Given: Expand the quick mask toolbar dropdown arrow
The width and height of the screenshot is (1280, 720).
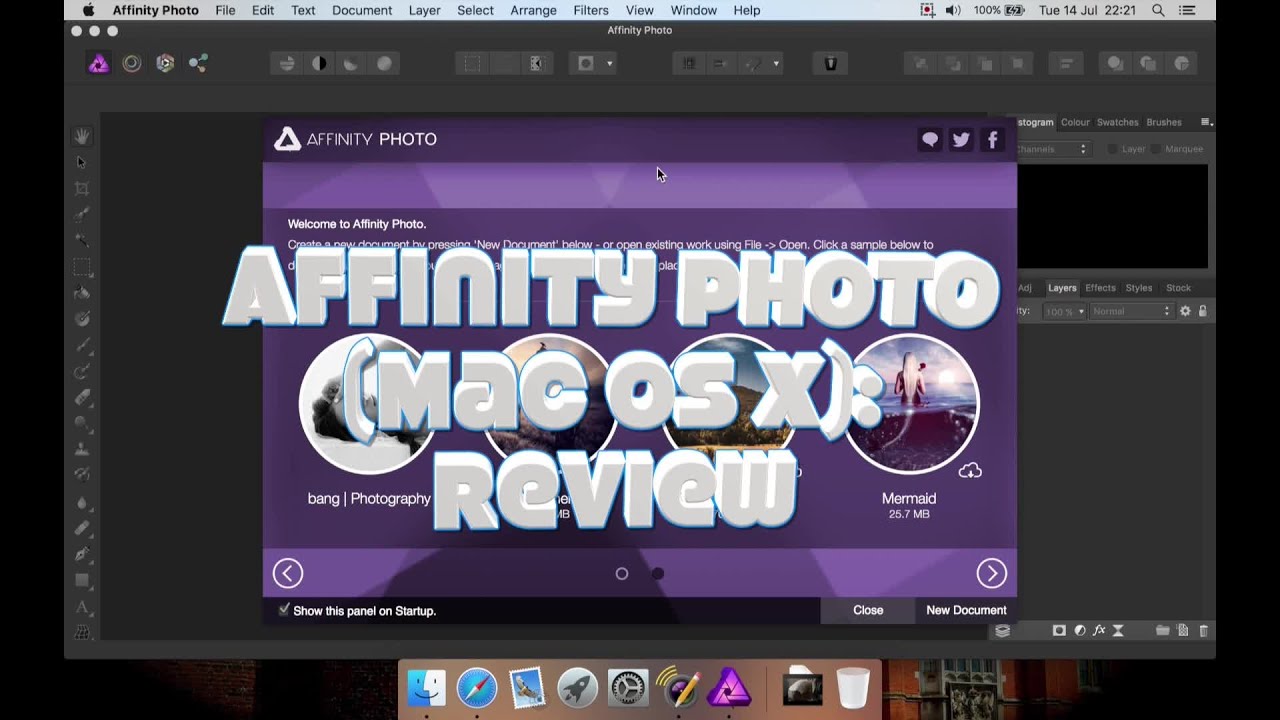Looking at the screenshot, I should pos(609,64).
